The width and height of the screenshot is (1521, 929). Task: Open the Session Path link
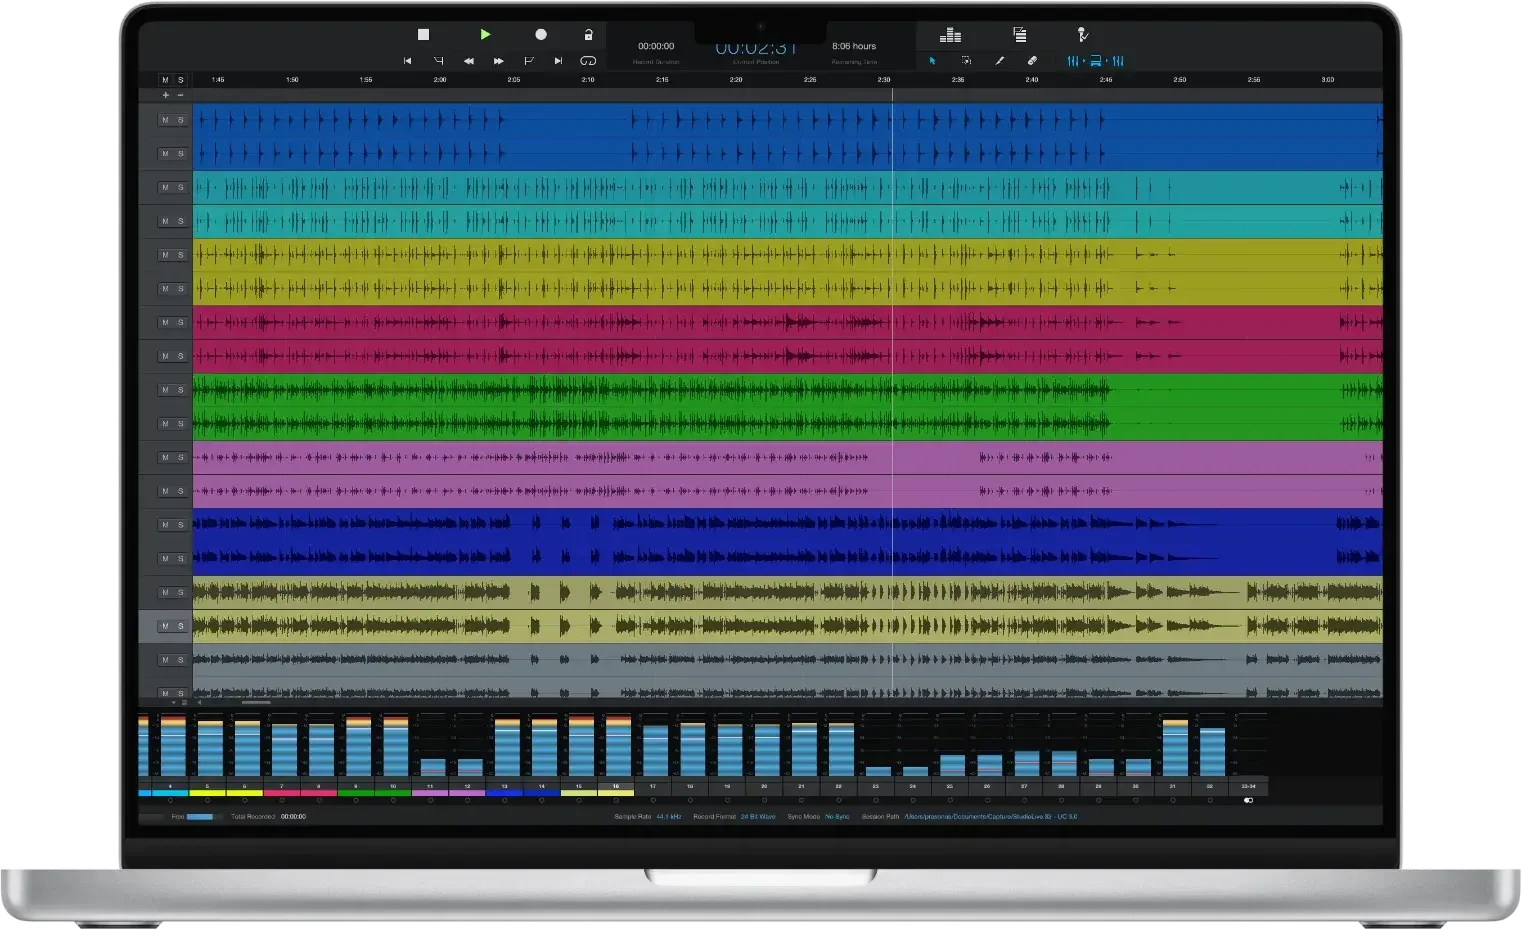[x=991, y=817]
